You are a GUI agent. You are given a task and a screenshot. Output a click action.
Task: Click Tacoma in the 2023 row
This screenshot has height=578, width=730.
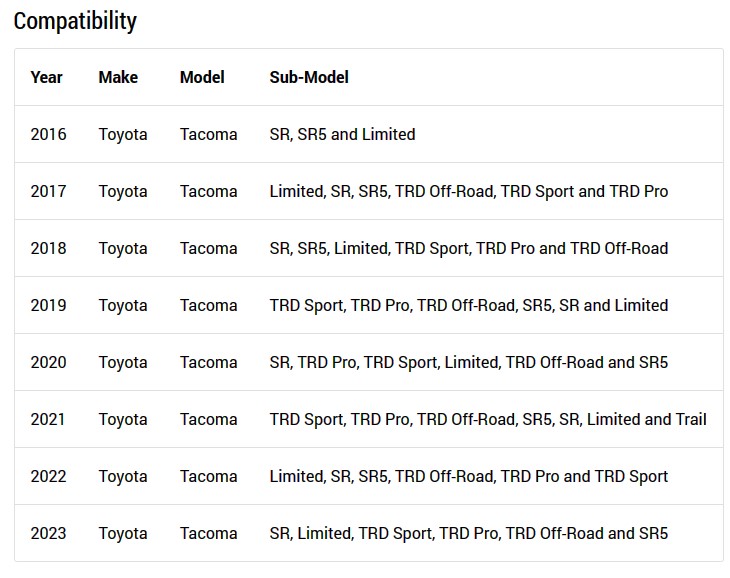tap(209, 533)
